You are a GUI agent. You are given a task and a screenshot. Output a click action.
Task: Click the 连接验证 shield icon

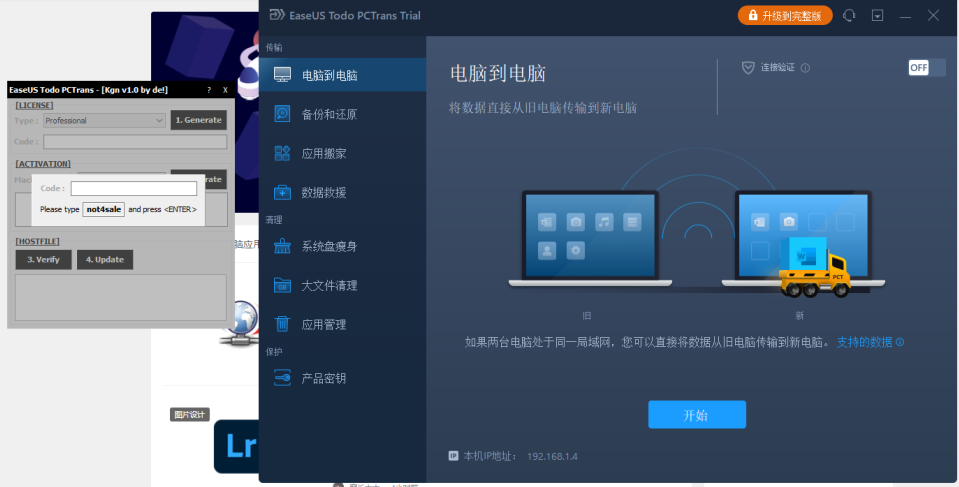coord(747,67)
